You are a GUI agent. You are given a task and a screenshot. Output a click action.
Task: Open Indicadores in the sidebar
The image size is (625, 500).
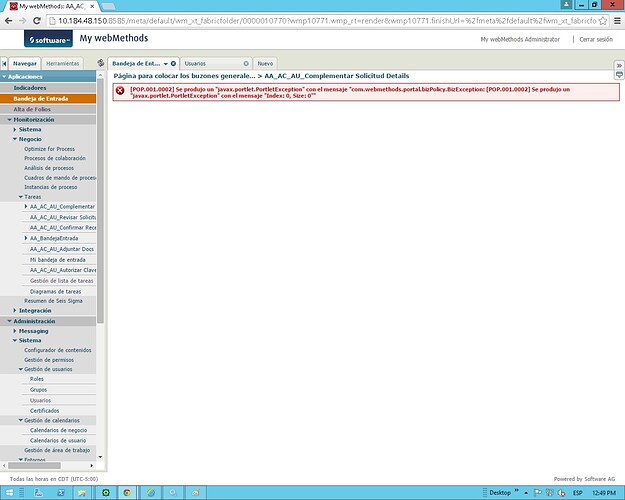coord(30,88)
